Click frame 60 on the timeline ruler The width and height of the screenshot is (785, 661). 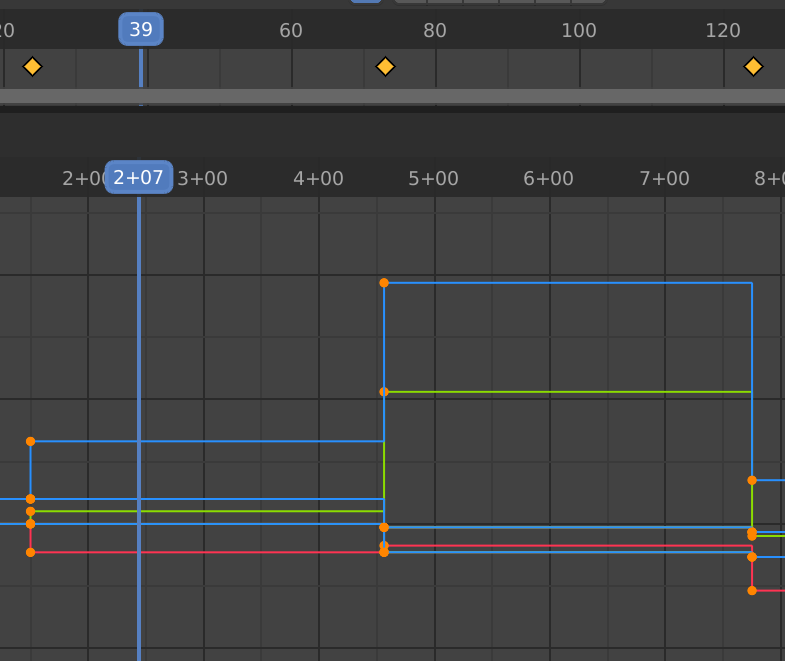point(291,31)
